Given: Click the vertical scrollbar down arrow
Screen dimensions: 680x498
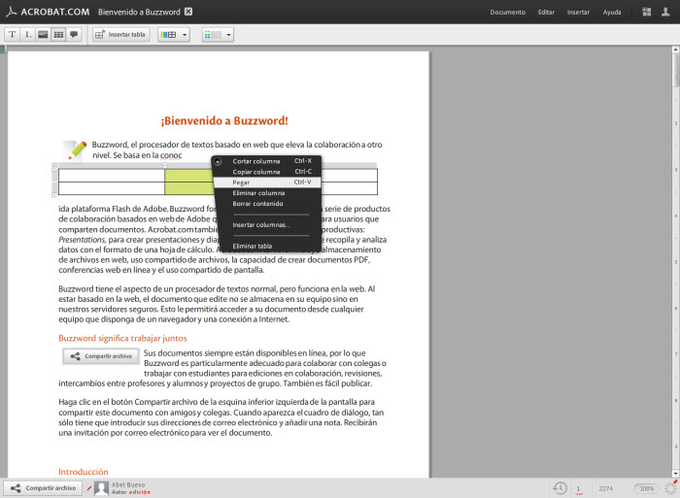Looking at the screenshot, I should 676,473.
